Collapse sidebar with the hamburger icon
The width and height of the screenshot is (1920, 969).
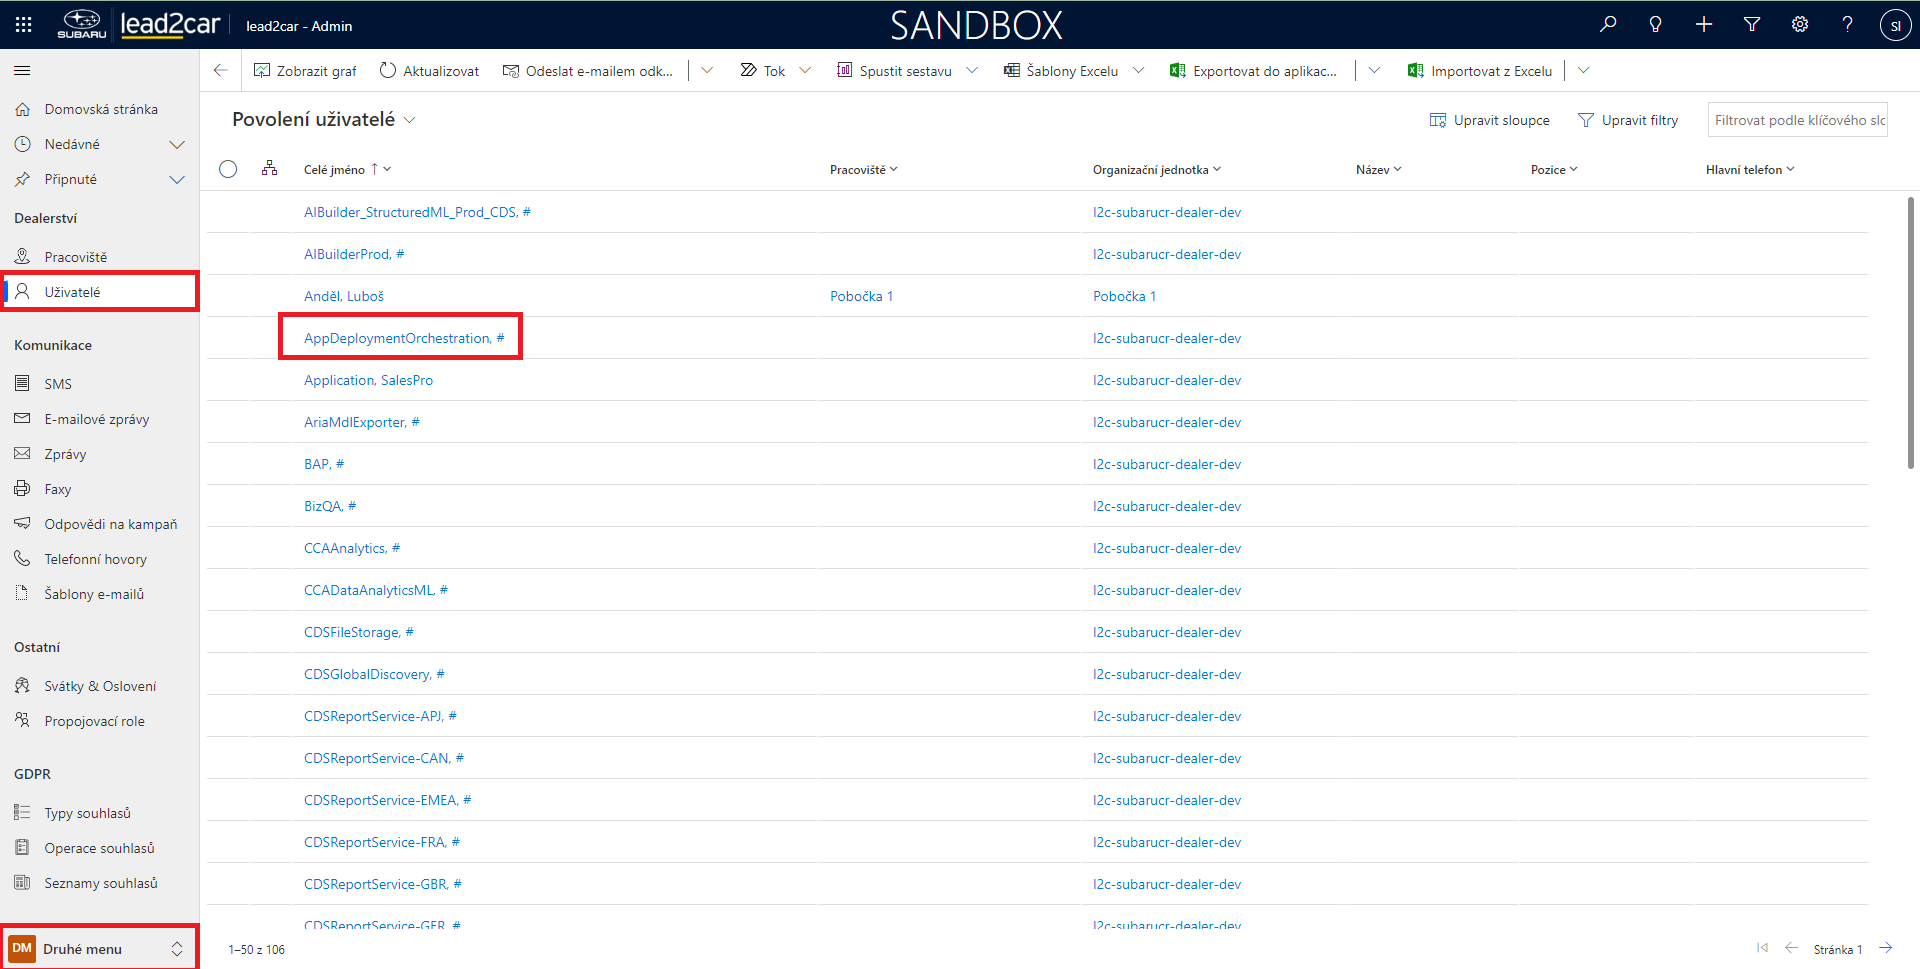22,71
